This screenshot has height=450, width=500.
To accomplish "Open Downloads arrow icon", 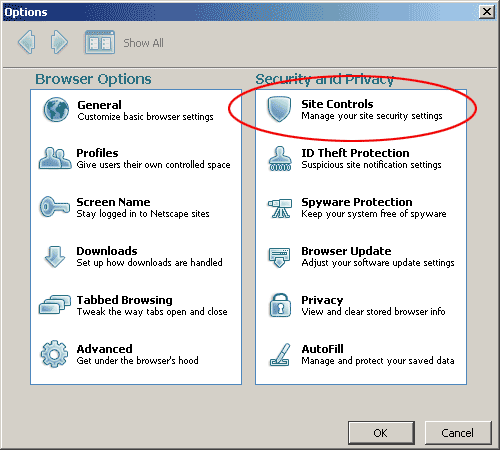I will point(55,257).
